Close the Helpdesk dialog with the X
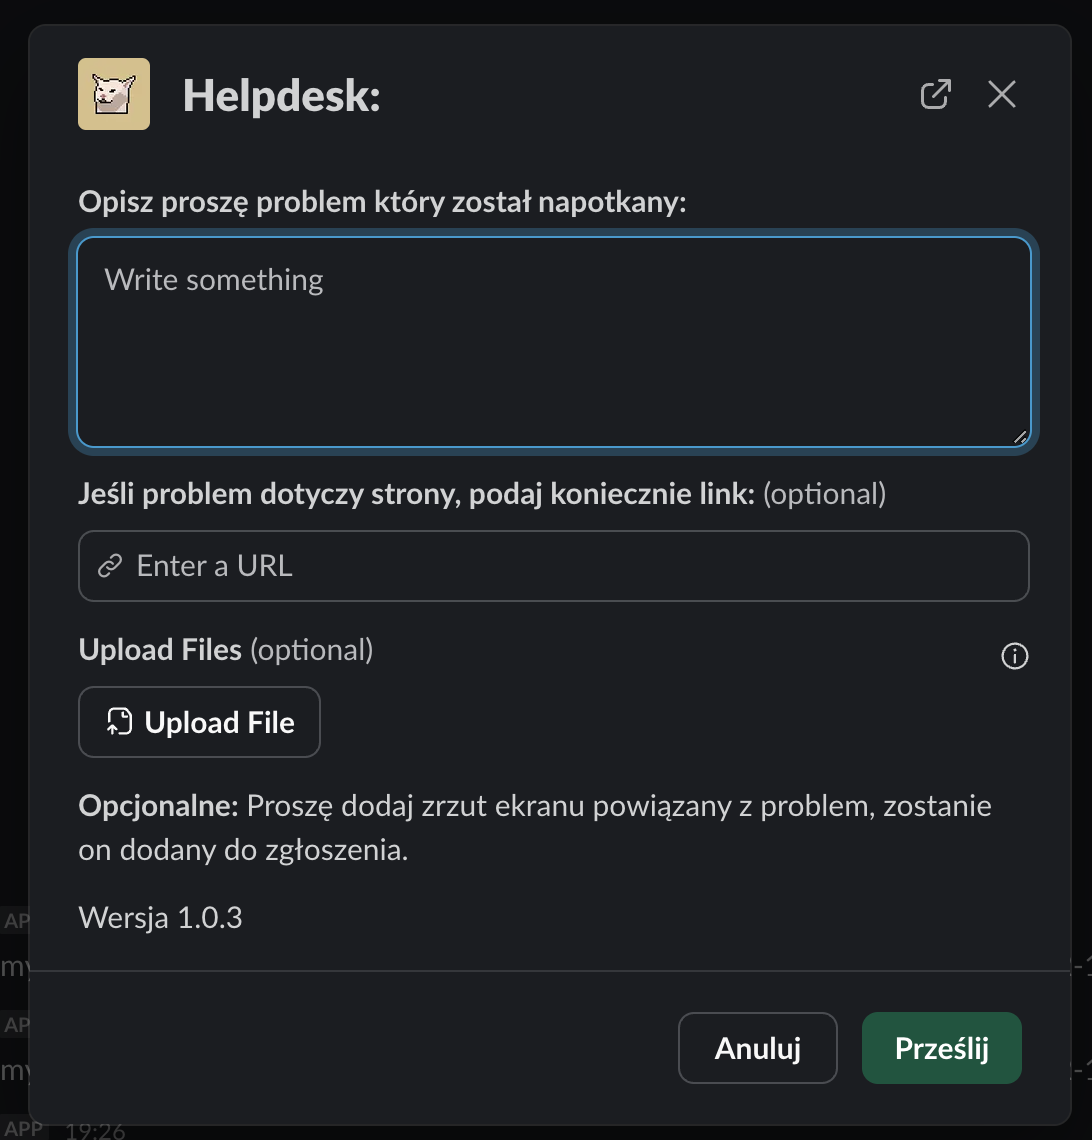The image size is (1092, 1140). click(1001, 93)
